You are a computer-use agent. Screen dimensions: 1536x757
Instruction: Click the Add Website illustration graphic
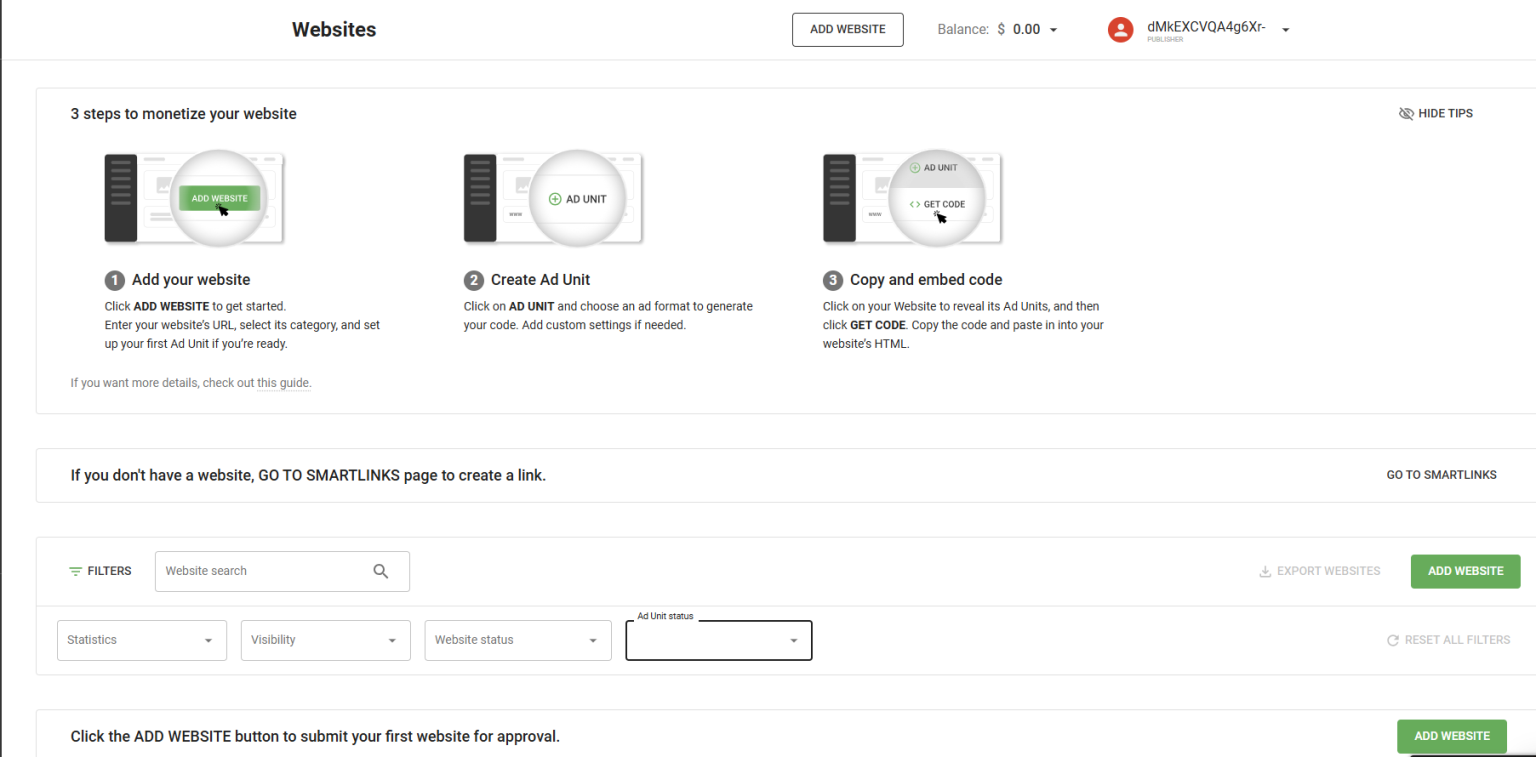[x=193, y=197]
